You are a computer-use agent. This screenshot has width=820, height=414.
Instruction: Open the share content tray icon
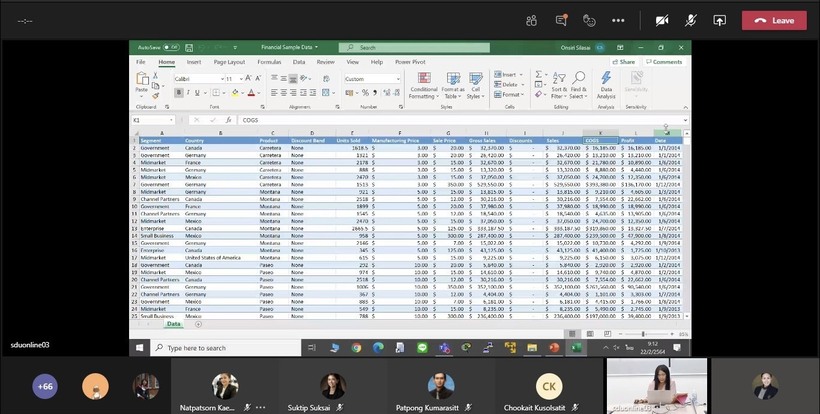(719, 20)
